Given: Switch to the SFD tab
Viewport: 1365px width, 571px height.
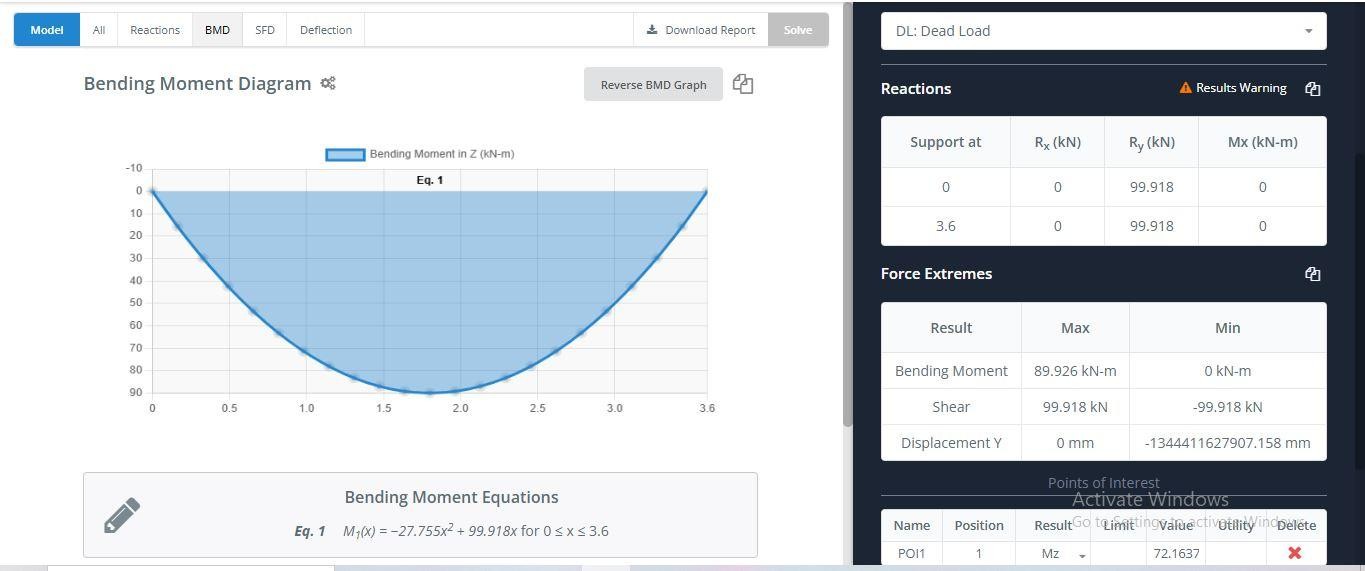Looking at the screenshot, I should click(x=265, y=30).
